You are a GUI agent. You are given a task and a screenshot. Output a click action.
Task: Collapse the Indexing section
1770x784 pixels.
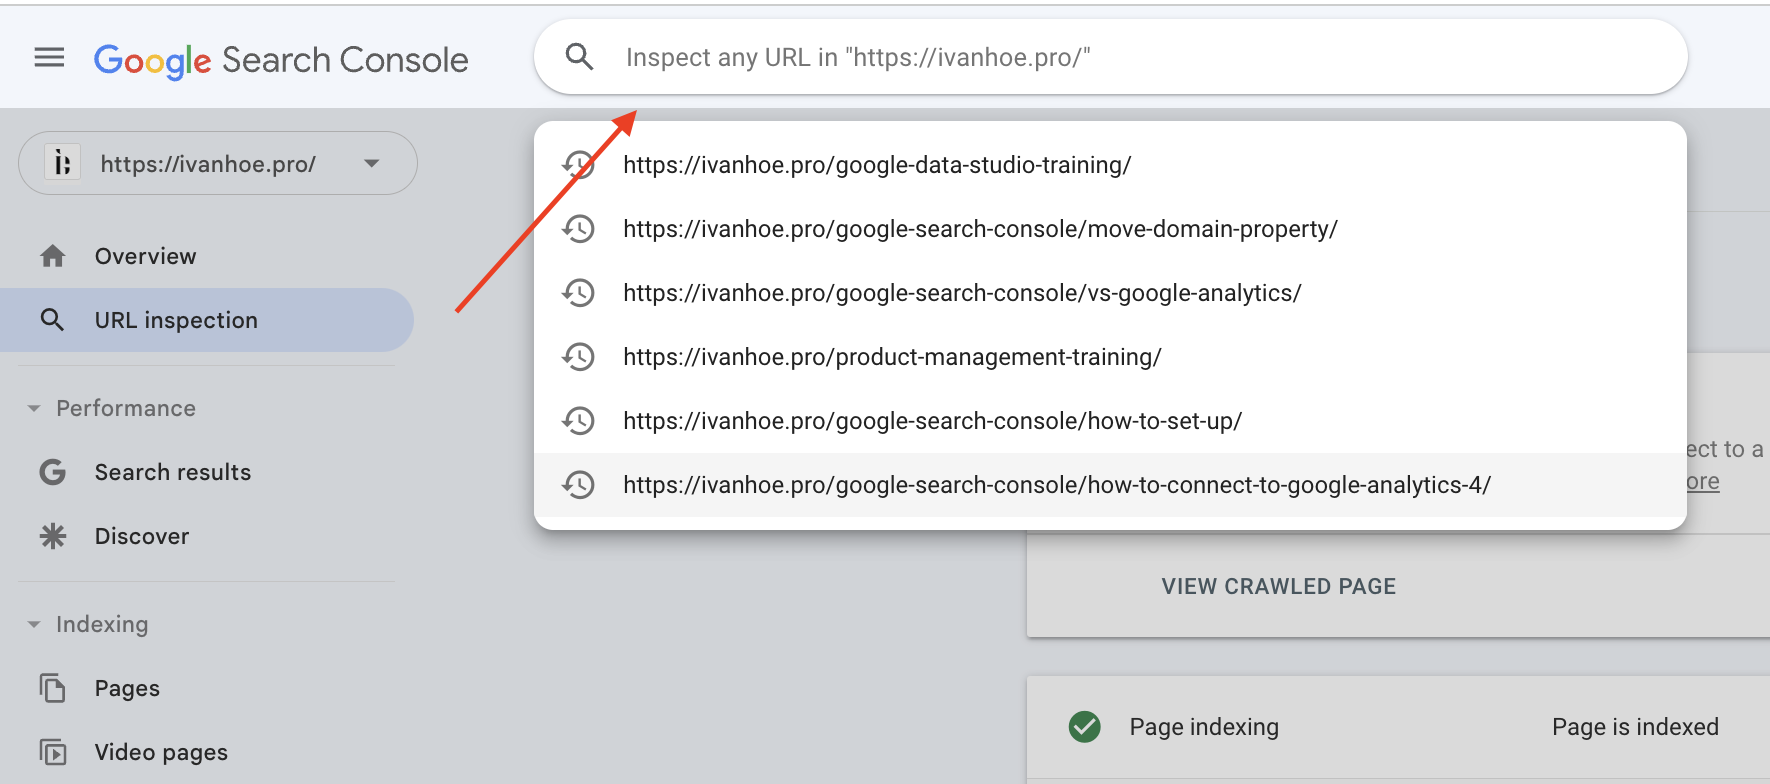pos(34,625)
